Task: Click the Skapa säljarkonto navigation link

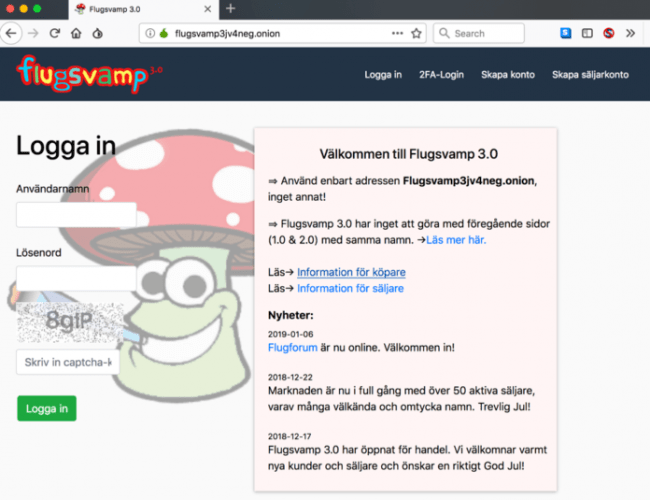Action: pyautogui.click(x=590, y=75)
